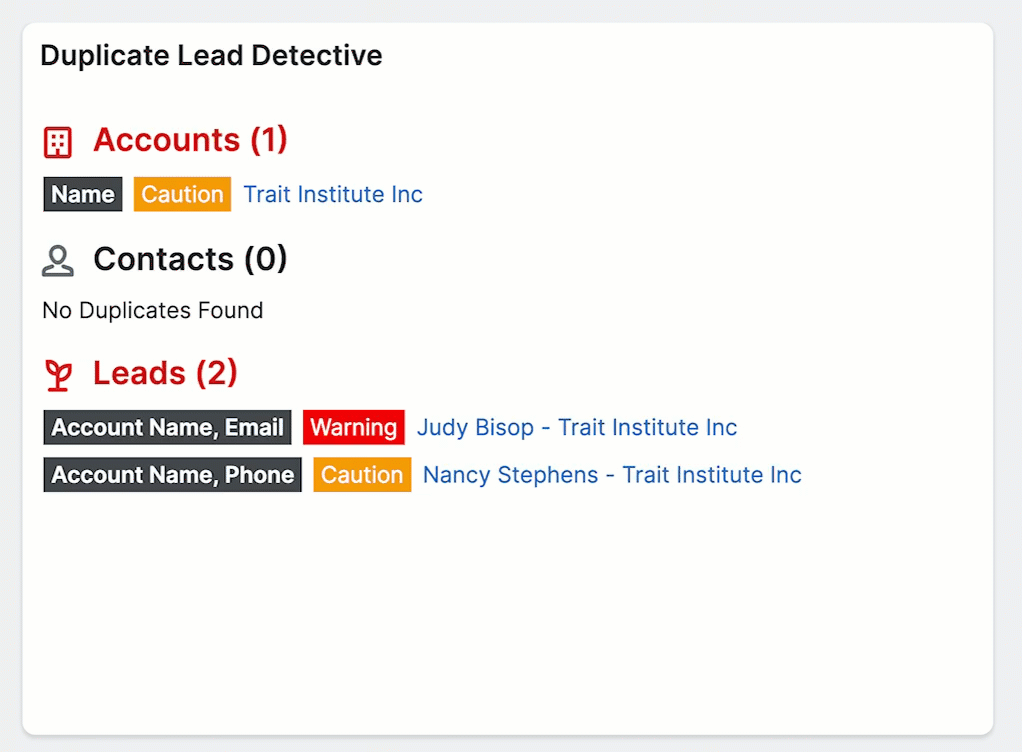Click the word Leads in the heading

point(139,373)
